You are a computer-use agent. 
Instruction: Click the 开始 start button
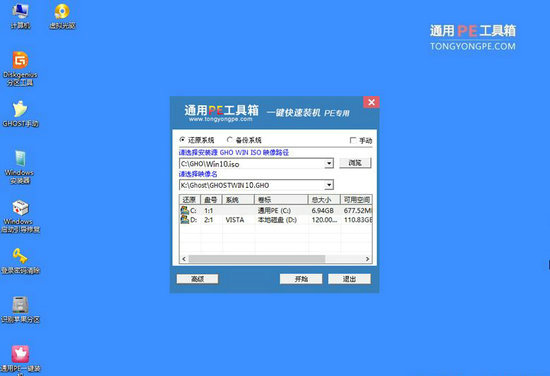coord(301,279)
